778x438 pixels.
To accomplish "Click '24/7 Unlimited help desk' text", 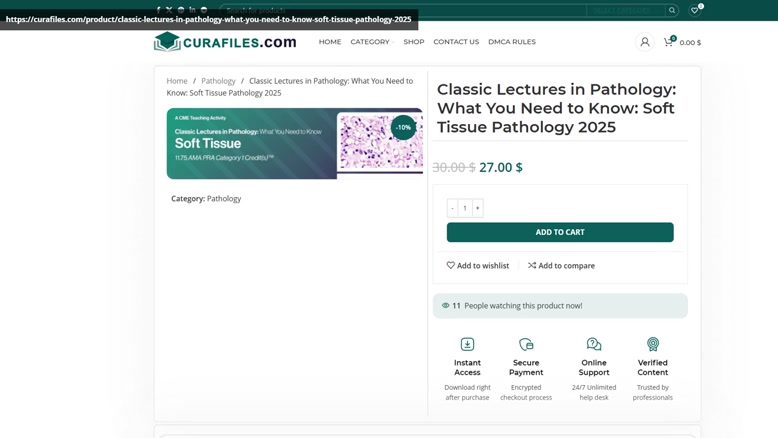I will pyautogui.click(x=594, y=392).
